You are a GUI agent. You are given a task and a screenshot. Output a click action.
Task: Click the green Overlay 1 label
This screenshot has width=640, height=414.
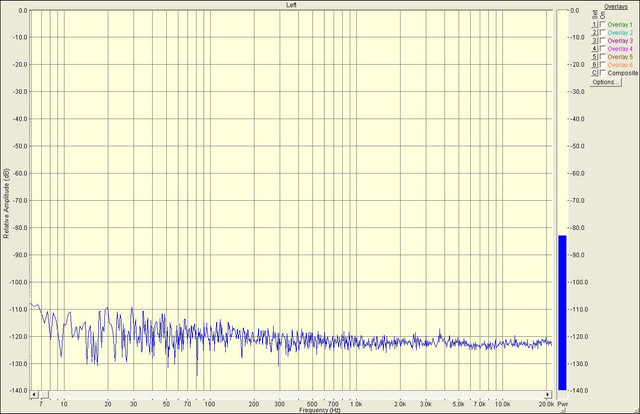(x=620, y=25)
